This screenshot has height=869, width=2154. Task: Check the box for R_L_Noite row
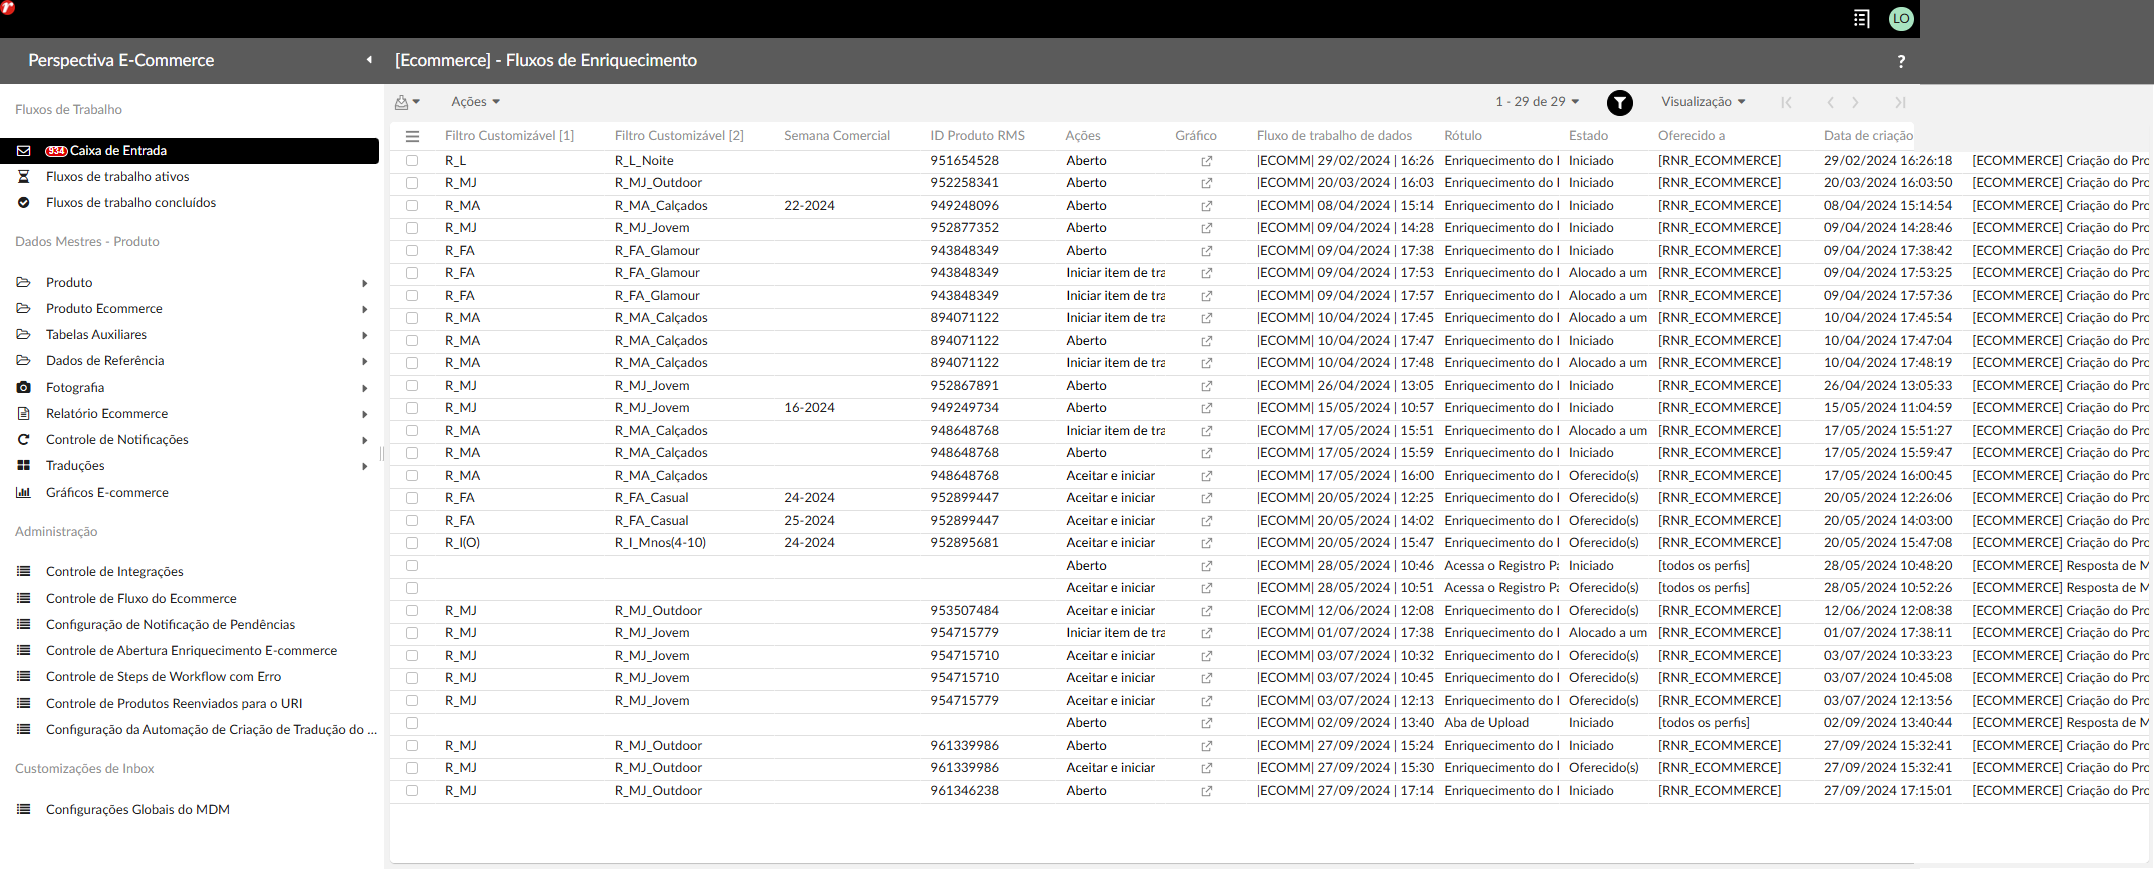point(412,160)
